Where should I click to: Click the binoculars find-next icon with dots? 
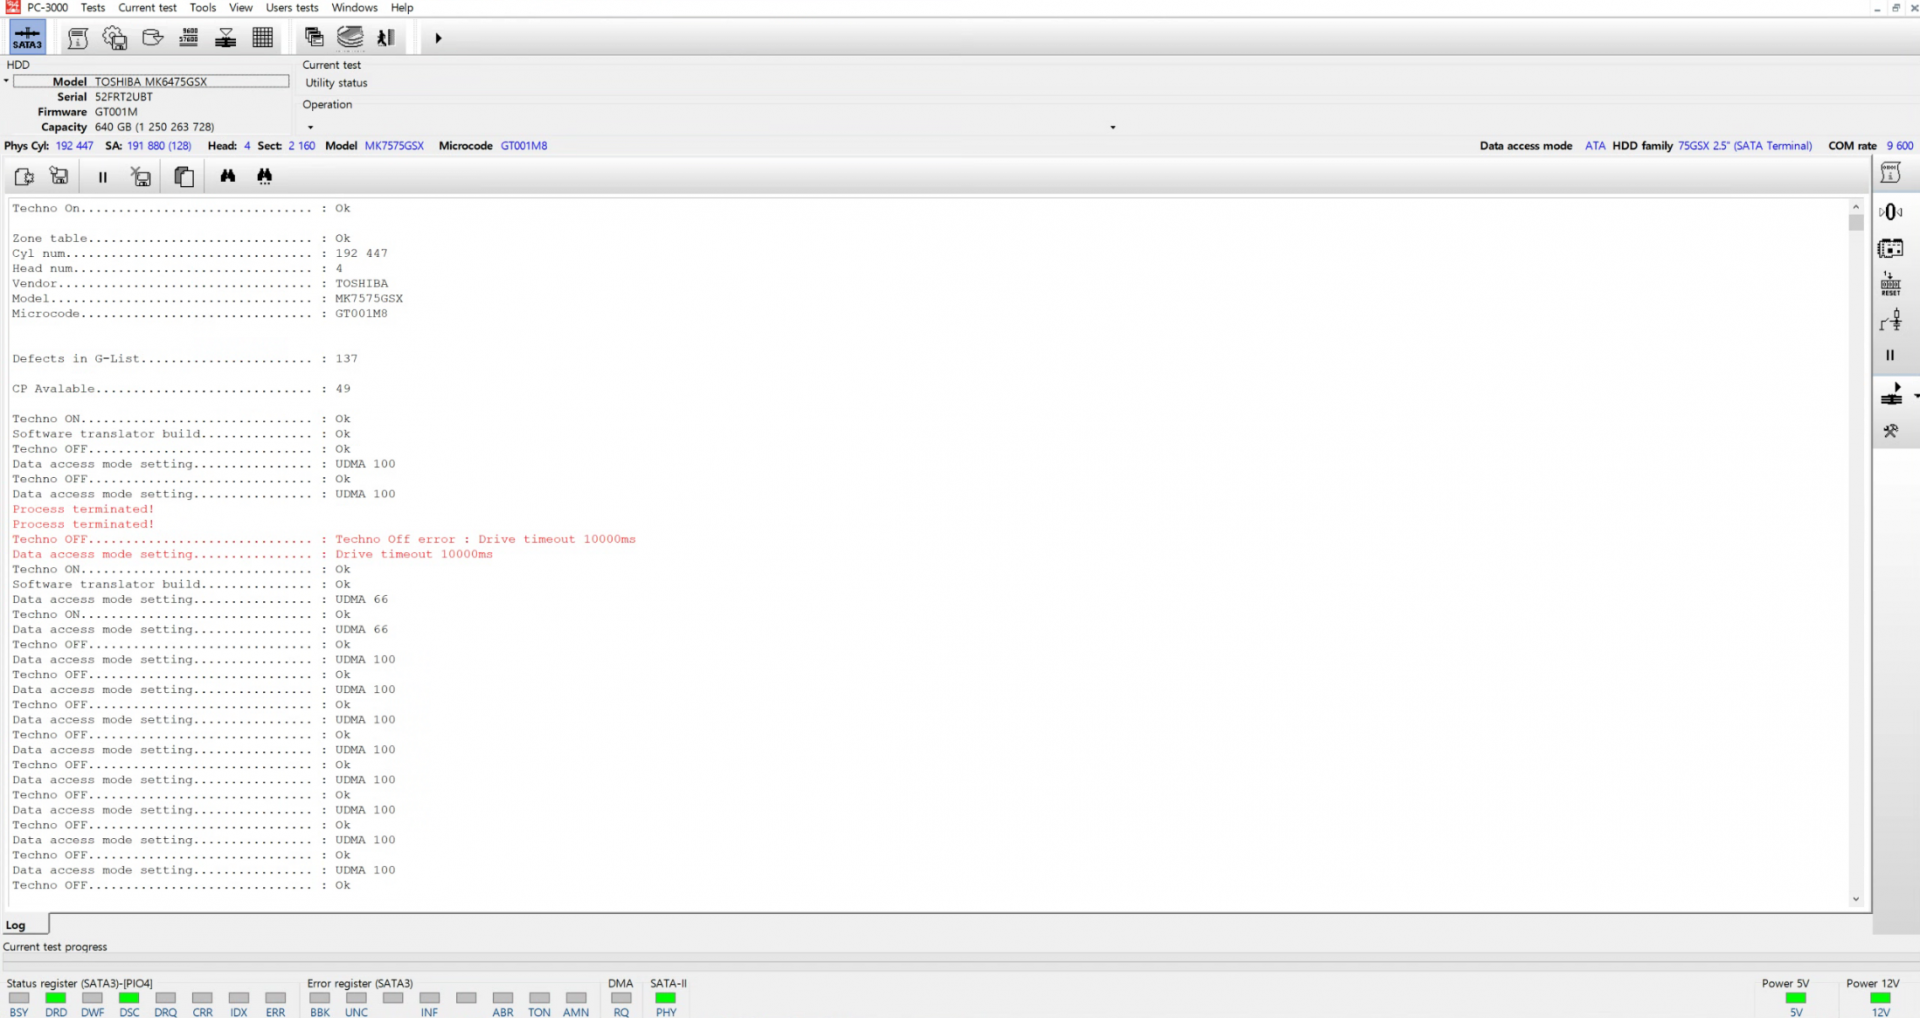(x=264, y=176)
